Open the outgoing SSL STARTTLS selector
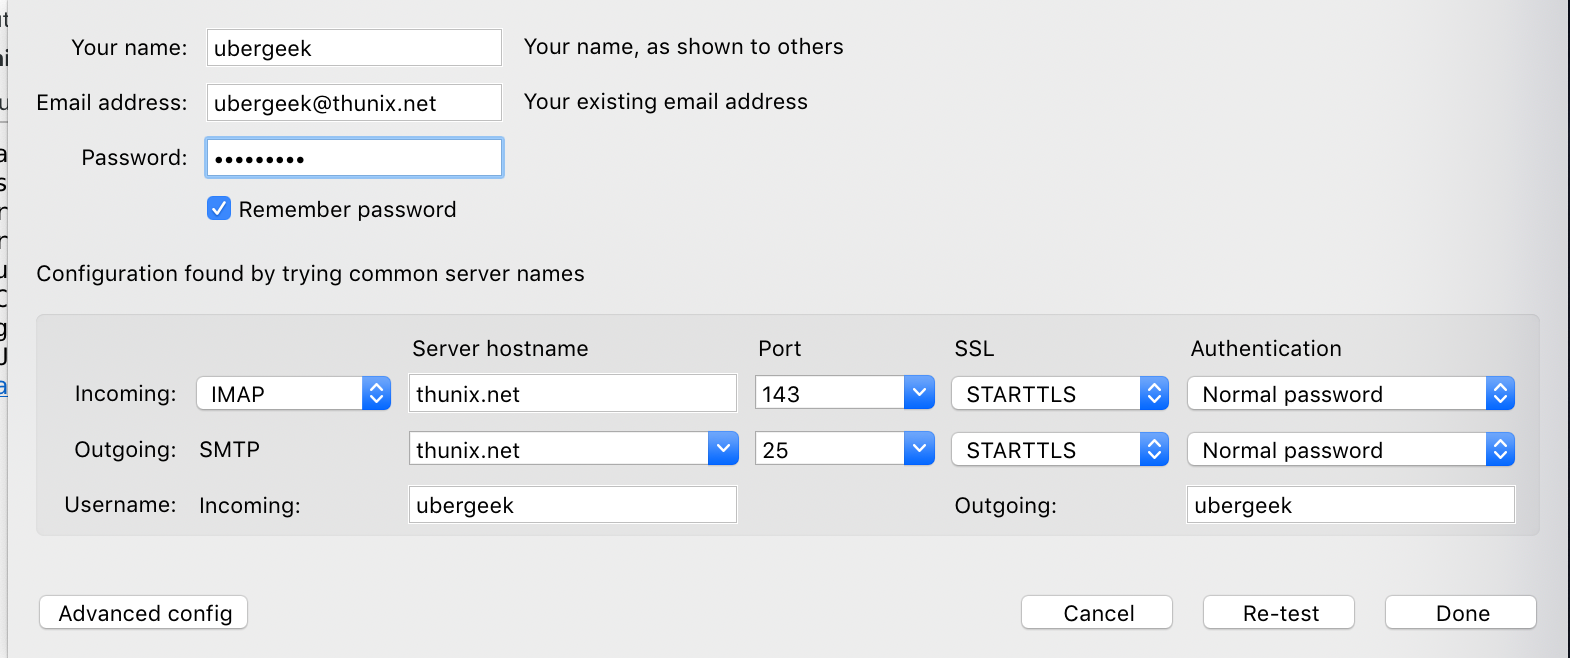The width and height of the screenshot is (1570, 658). click(1059, 450)
